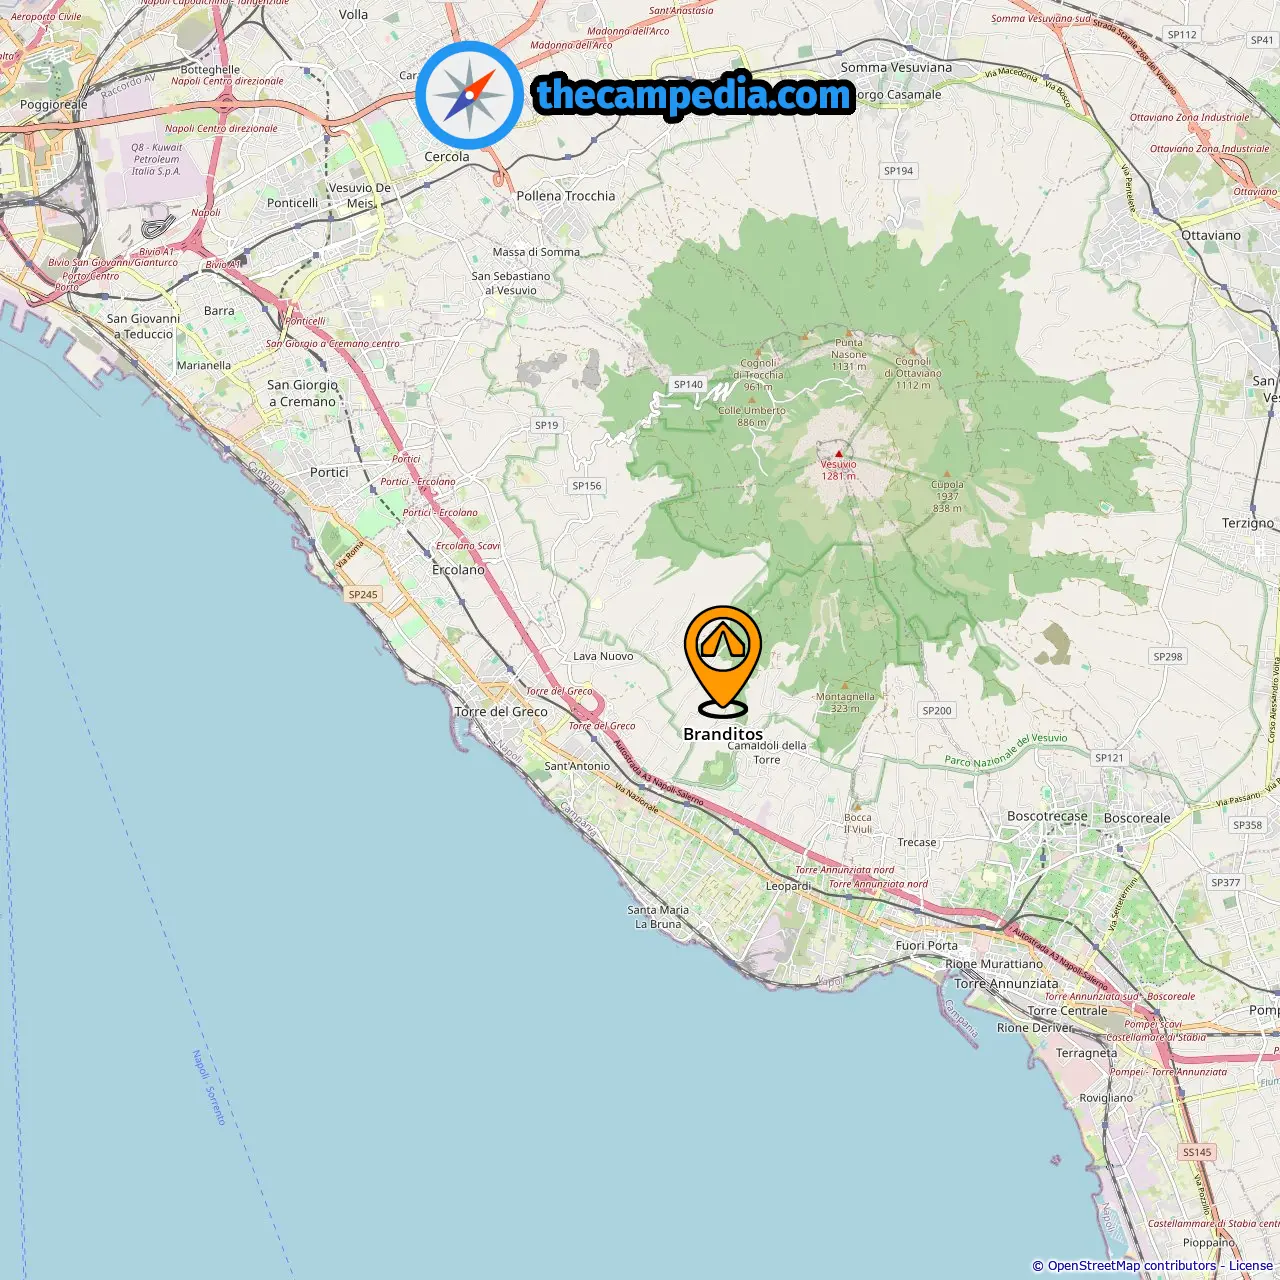Image resolution: width=1280 pixels, height=1280 pixels.
Task: Open OpenStreetMap contributors link
Action: click(x=1131, y=1266)
